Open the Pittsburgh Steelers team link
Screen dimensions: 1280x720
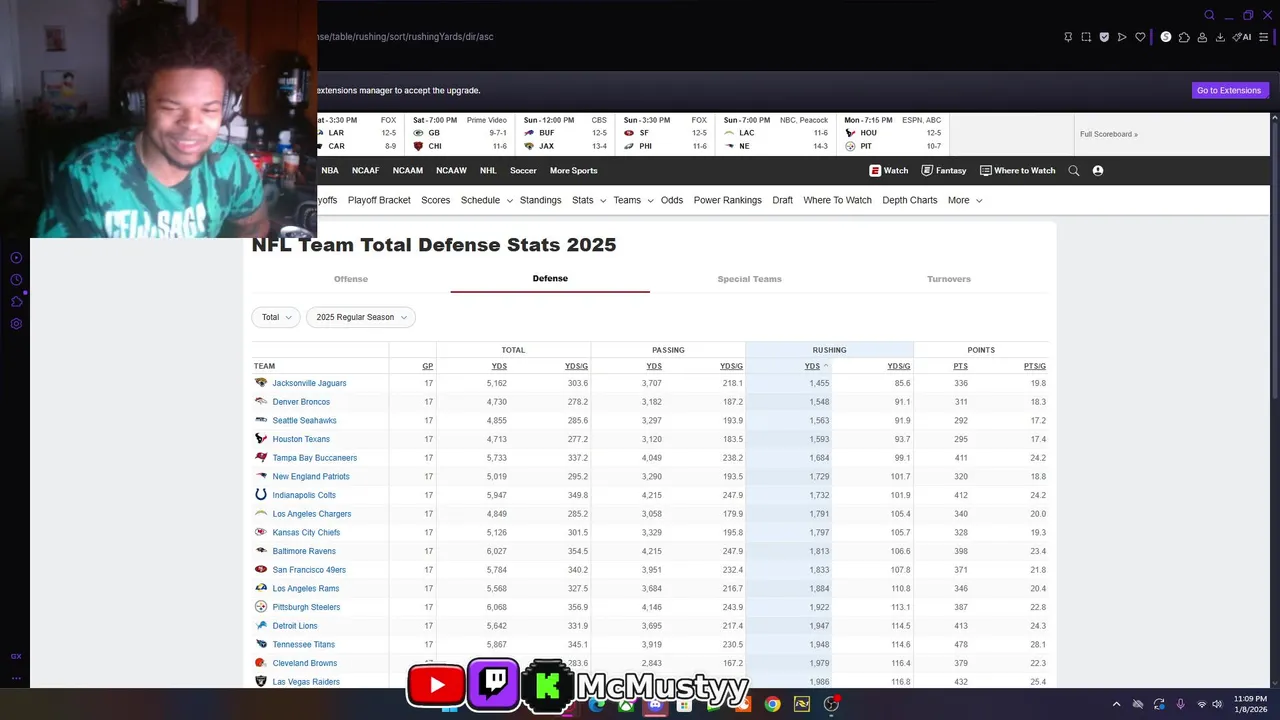pyautogui.click(x=306, y=607)
